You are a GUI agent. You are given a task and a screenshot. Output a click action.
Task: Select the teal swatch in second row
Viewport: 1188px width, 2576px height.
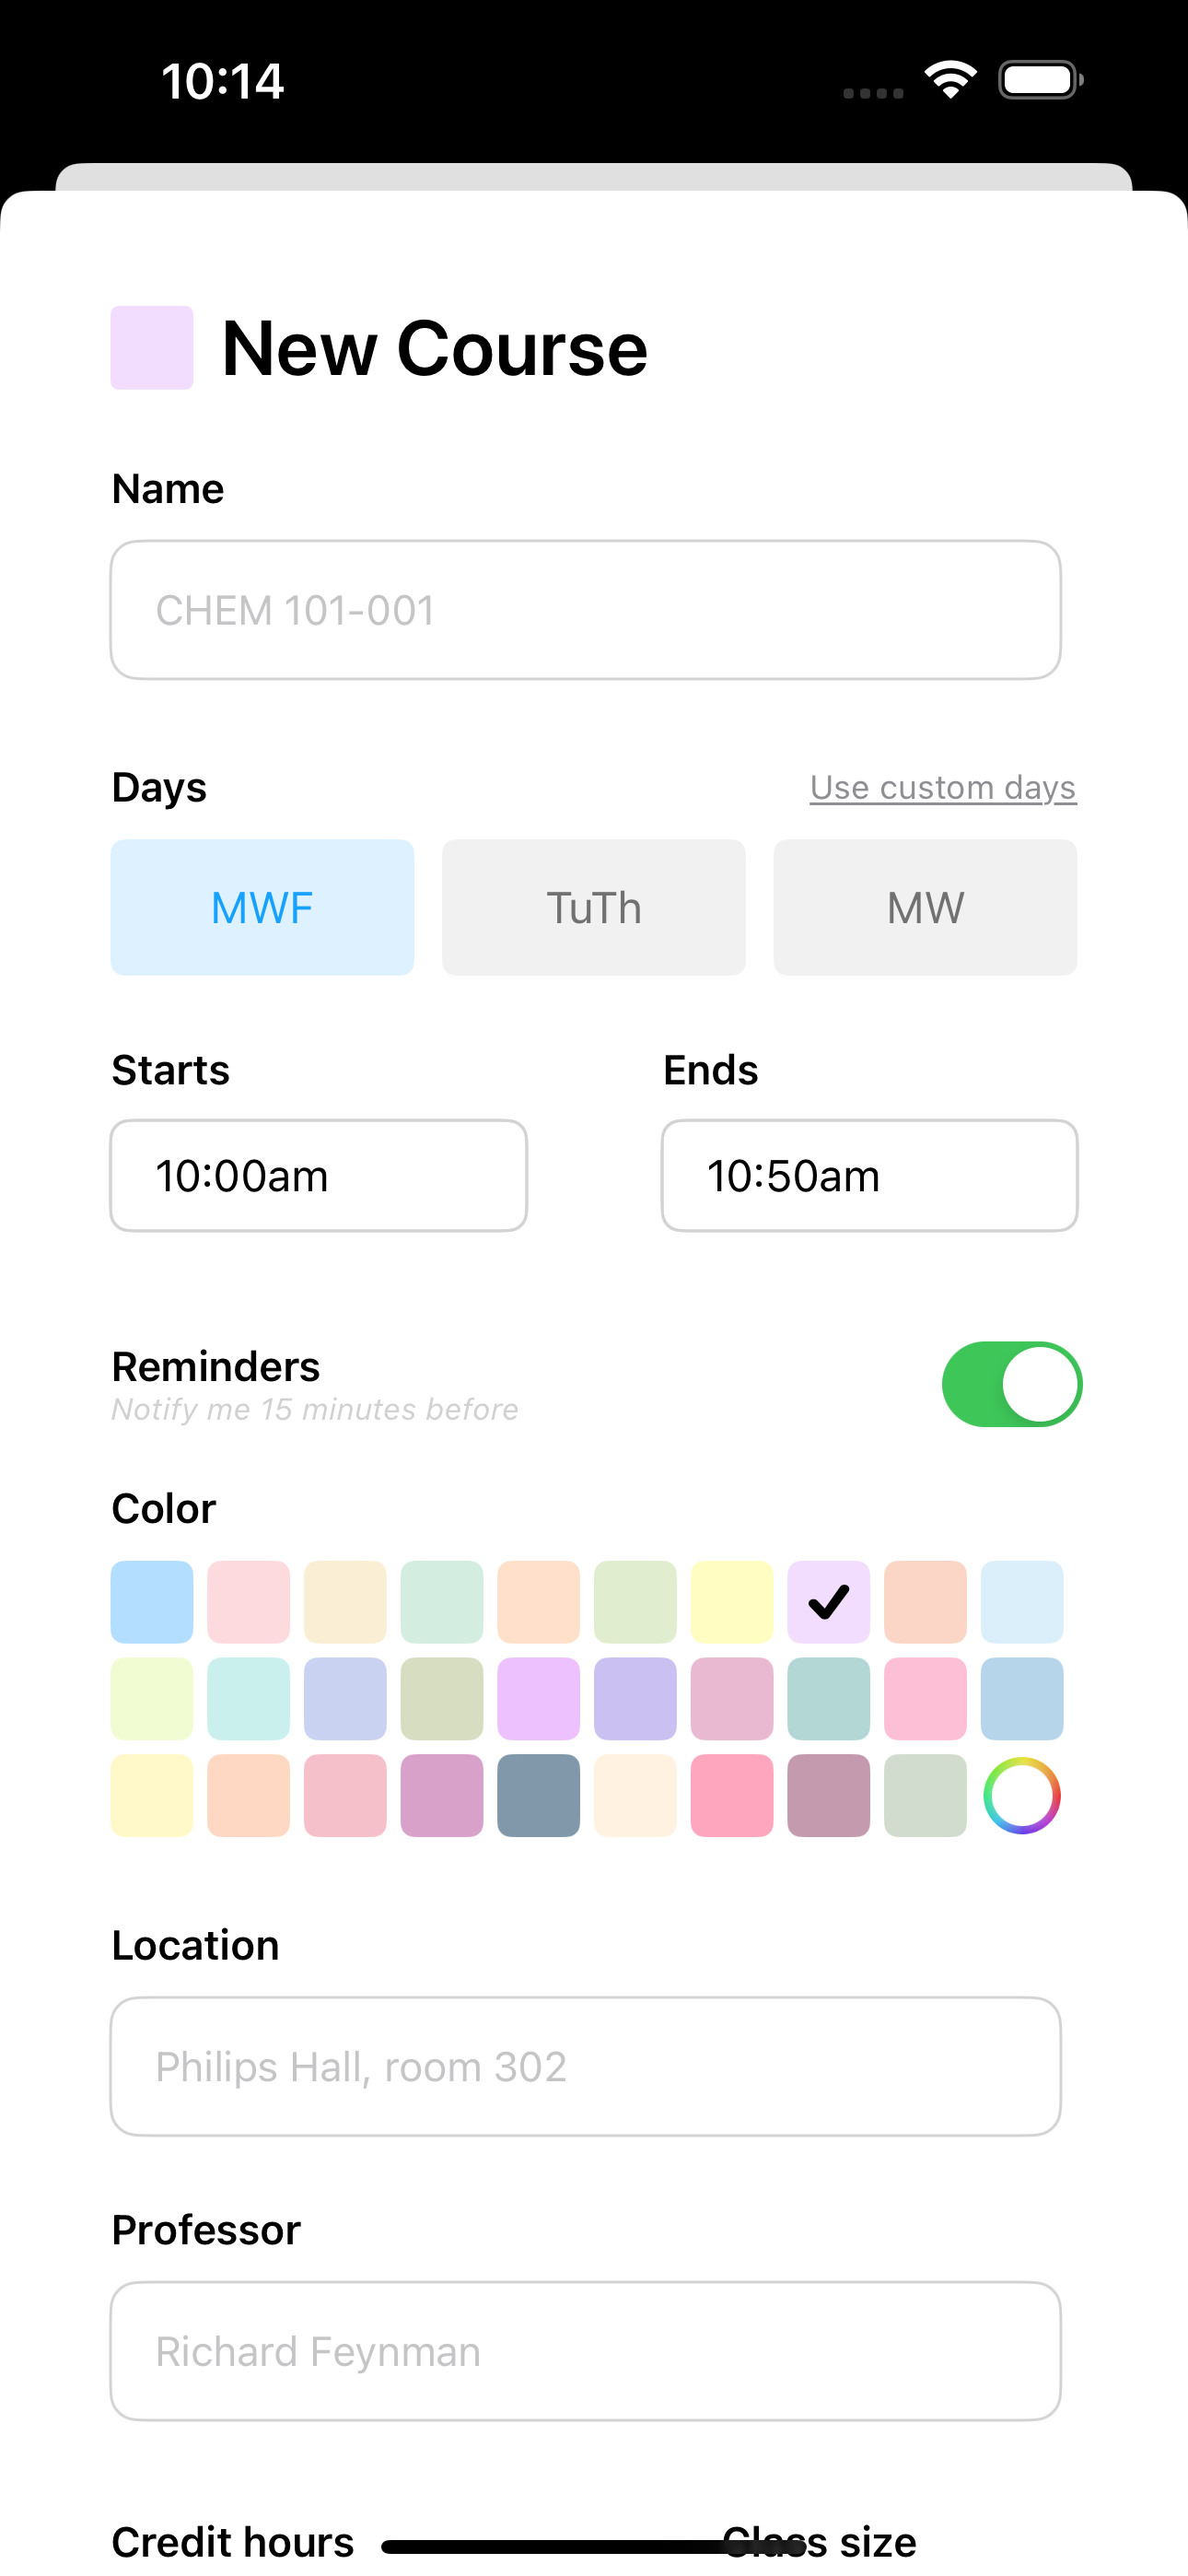pyautogui.click(x=828, y=1698)
